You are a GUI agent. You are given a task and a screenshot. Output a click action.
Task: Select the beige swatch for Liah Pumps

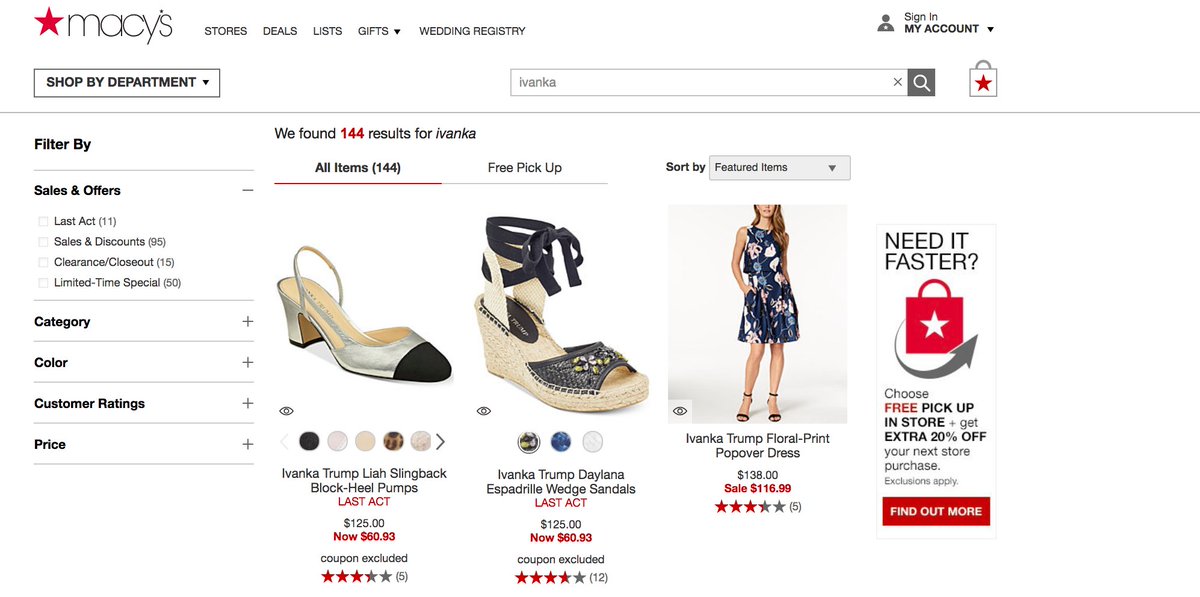[x=365, y=441]
